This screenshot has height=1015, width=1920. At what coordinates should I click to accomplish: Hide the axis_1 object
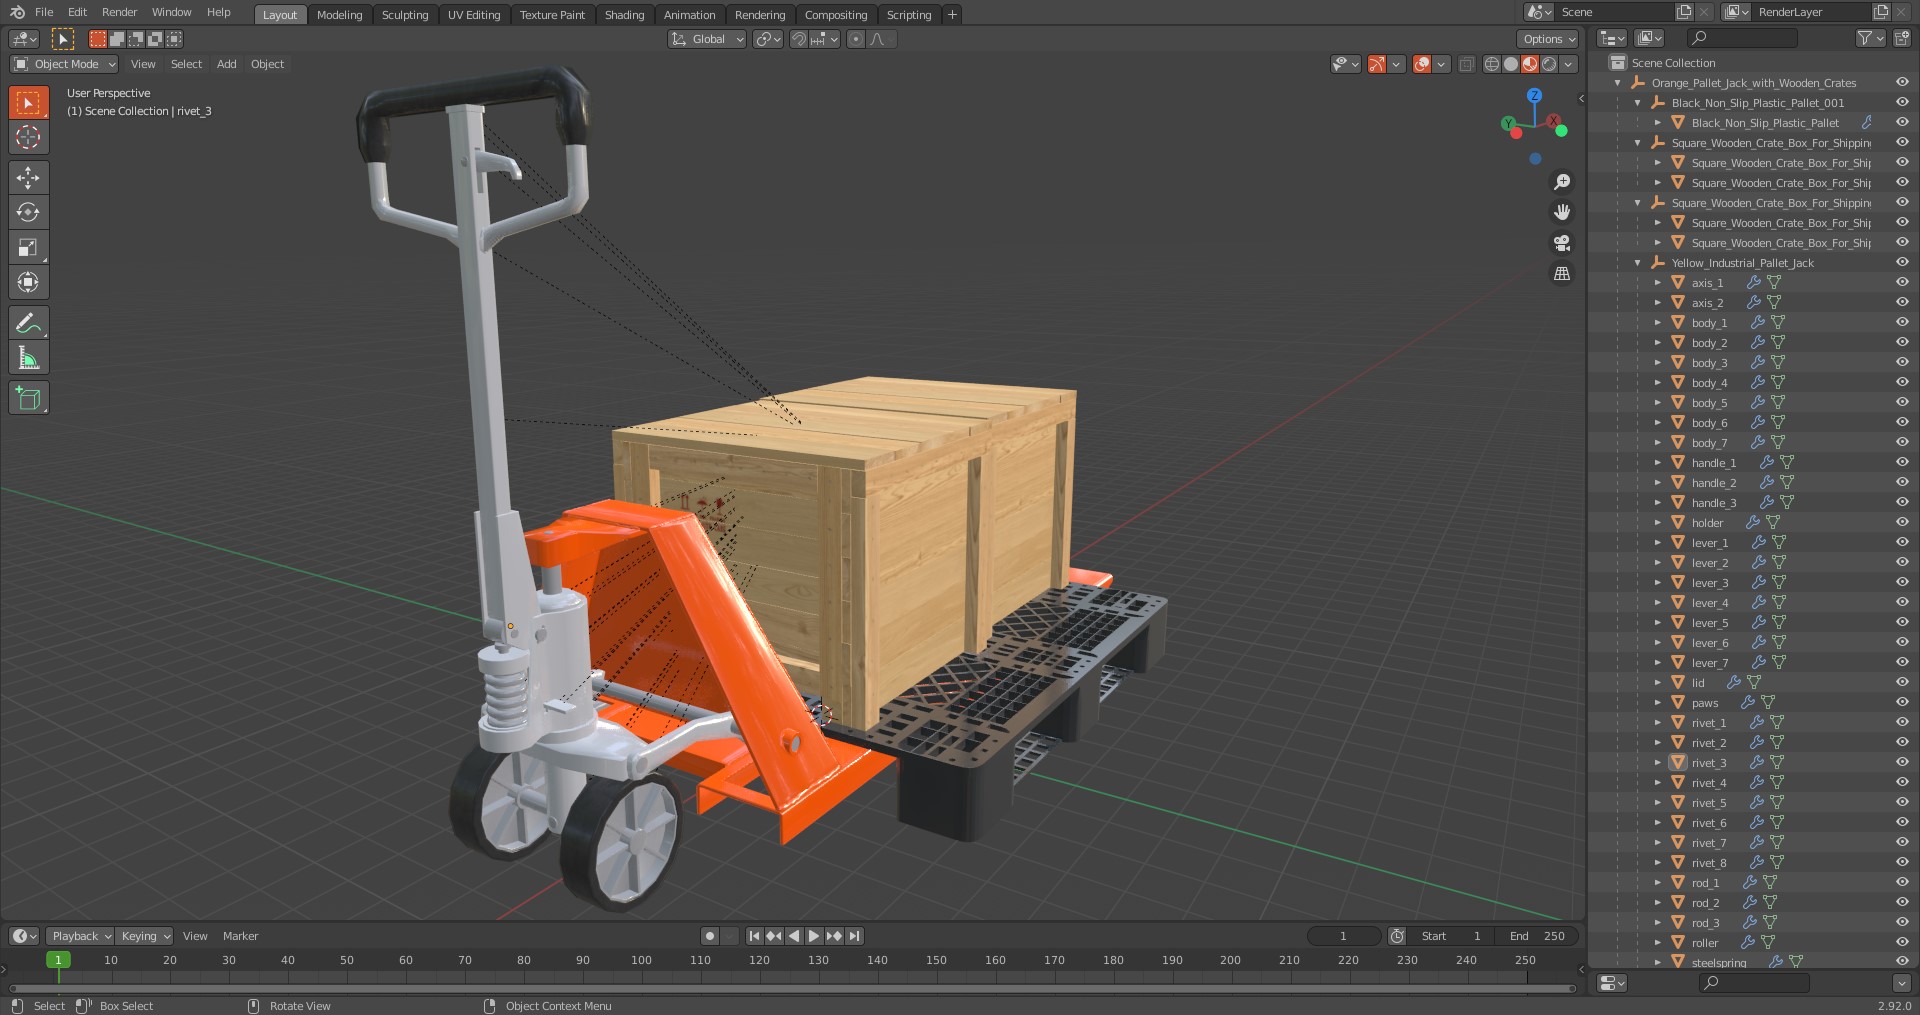tap(1902, 282)
